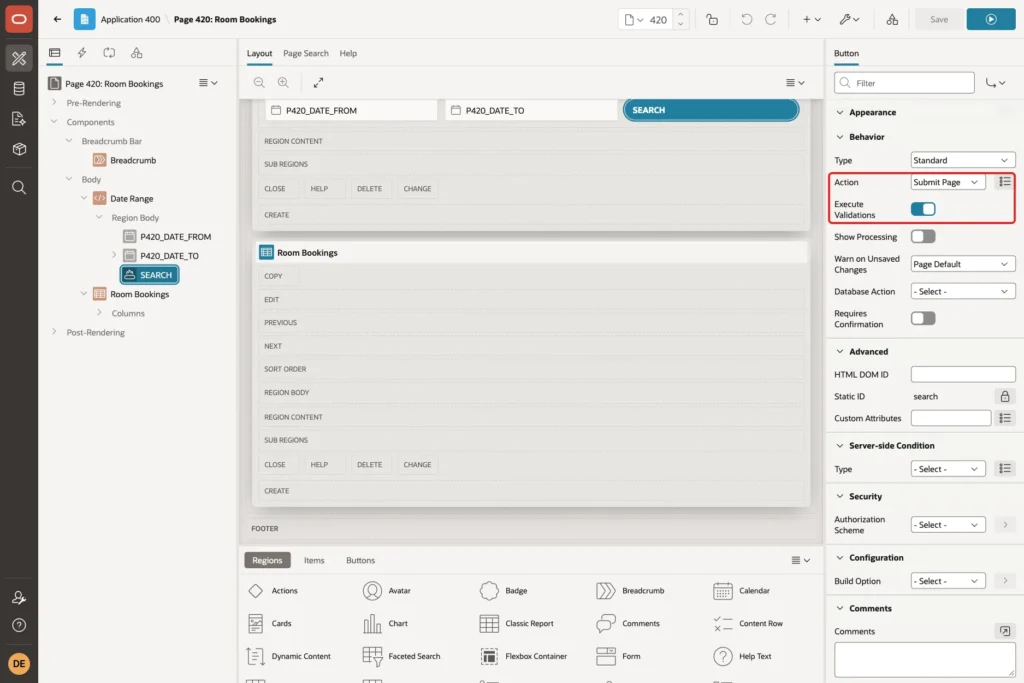Toggle Execute Validations switch off
Image resolution: width=1024 pixels, height=683 pixels.
[x=923, y=209]
